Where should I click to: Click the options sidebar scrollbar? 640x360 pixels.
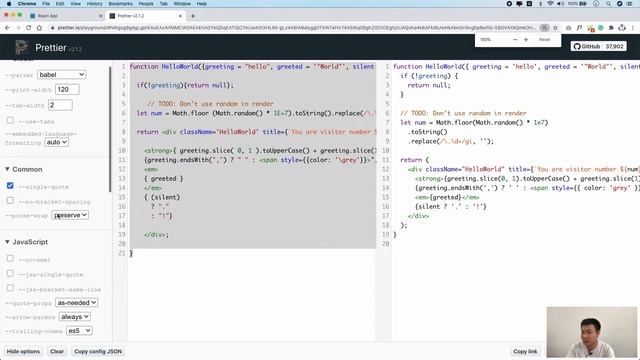(110, 129)
